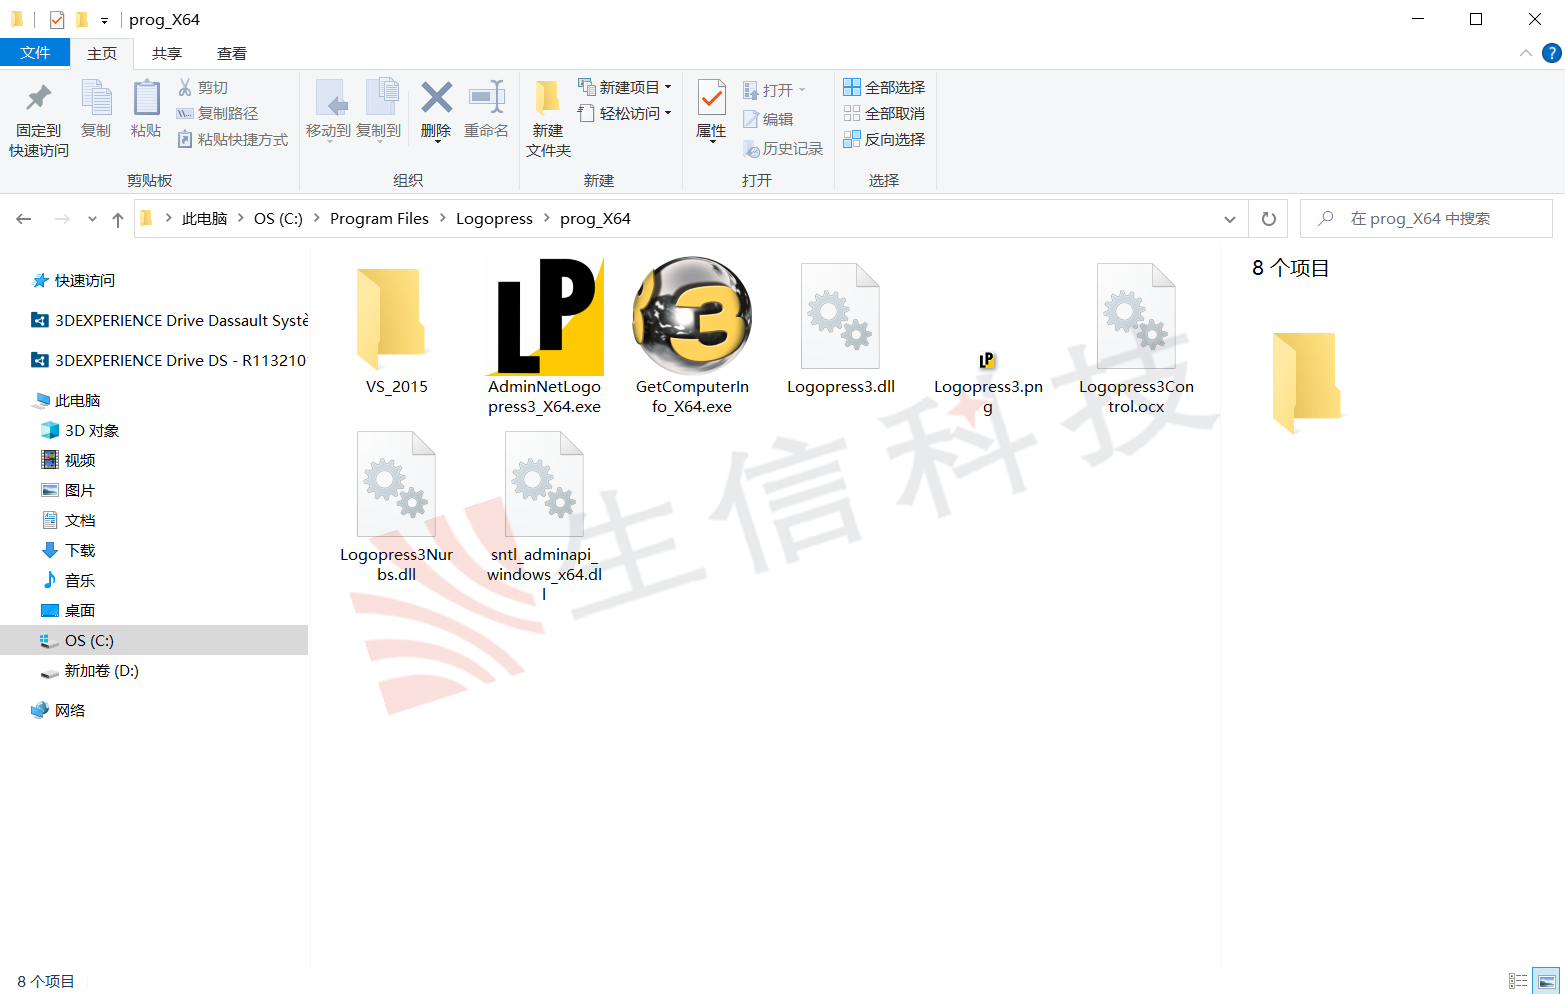1566x994 pixels.
Task: Open the recent locations dropdown
Action: [x=92, y=219]
